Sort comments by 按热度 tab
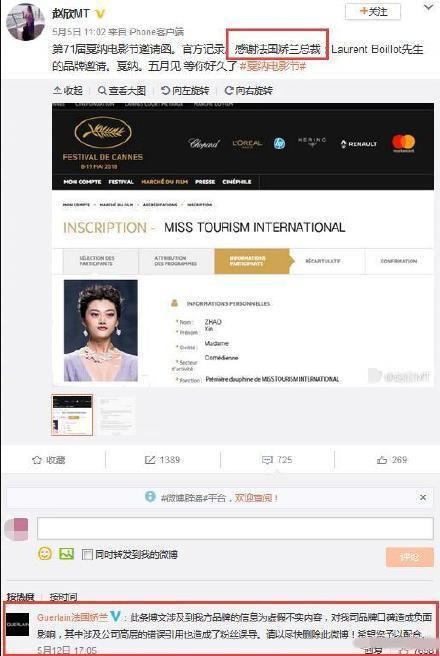The height and width of the screenshot is (656, 440). [20, 597]
